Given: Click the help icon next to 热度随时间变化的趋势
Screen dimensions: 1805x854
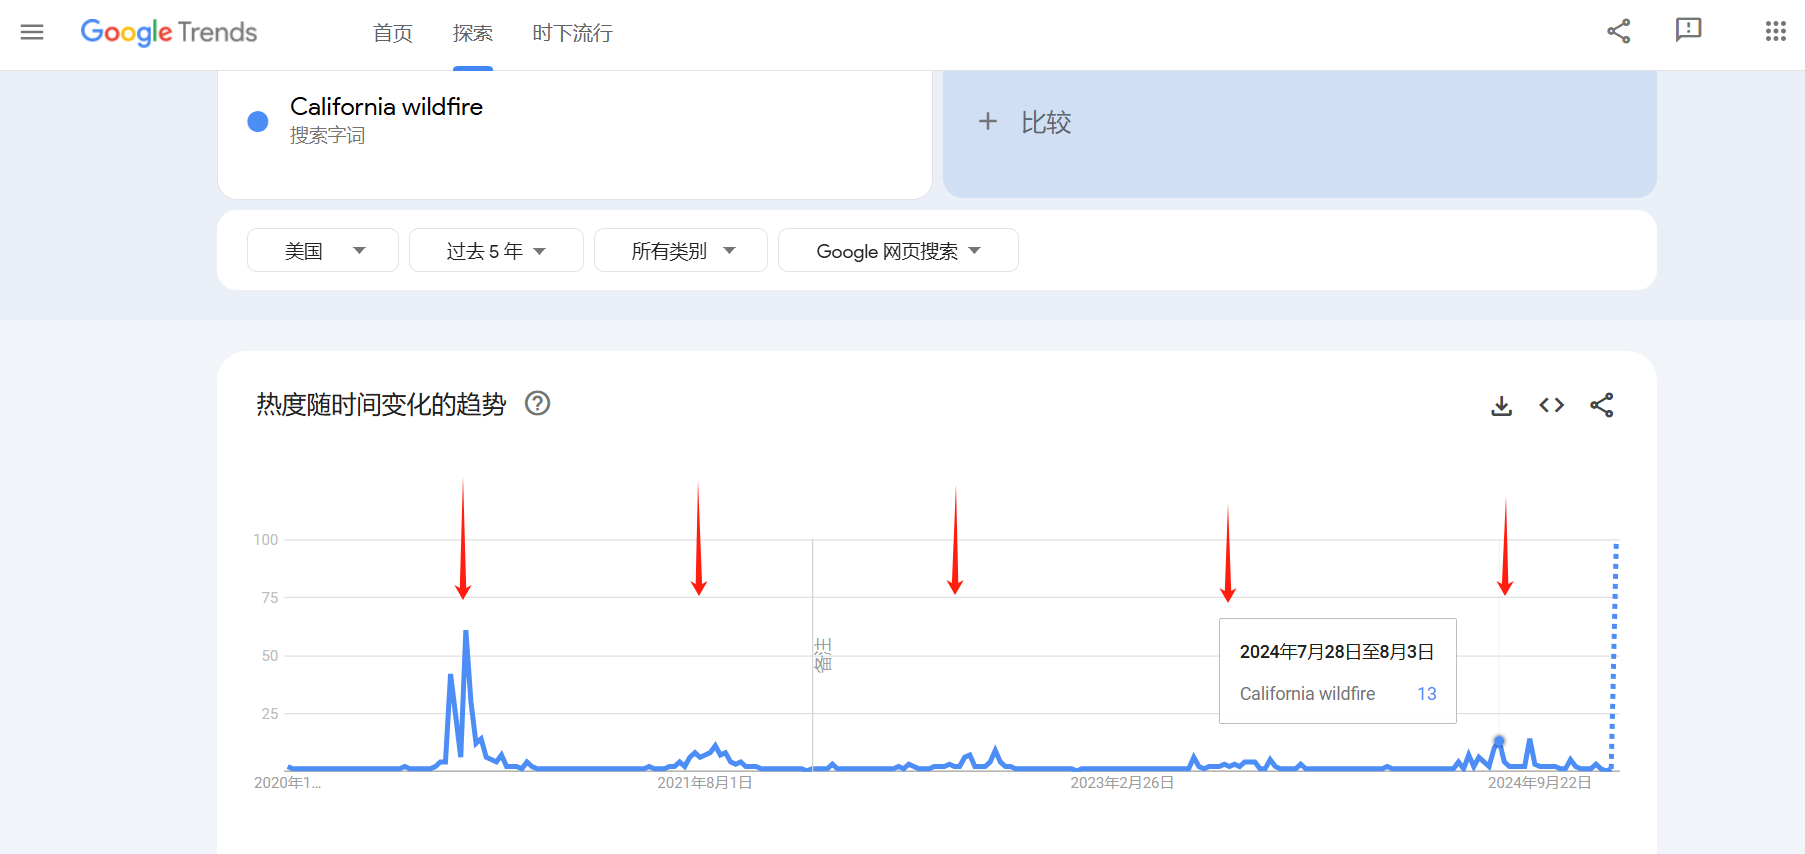Looking at the screenshot, I should coord(538,403).
